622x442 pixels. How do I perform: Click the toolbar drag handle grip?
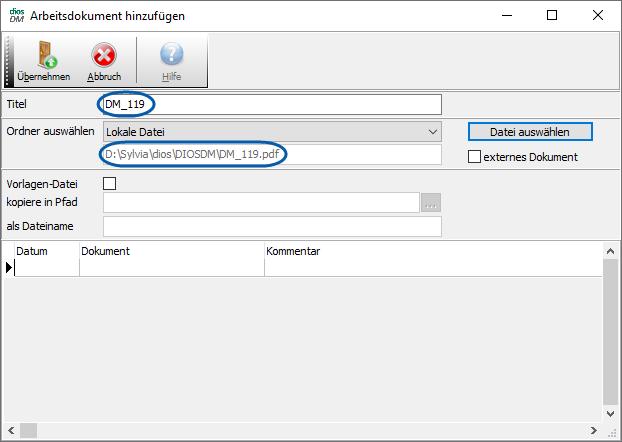point(9,60)
